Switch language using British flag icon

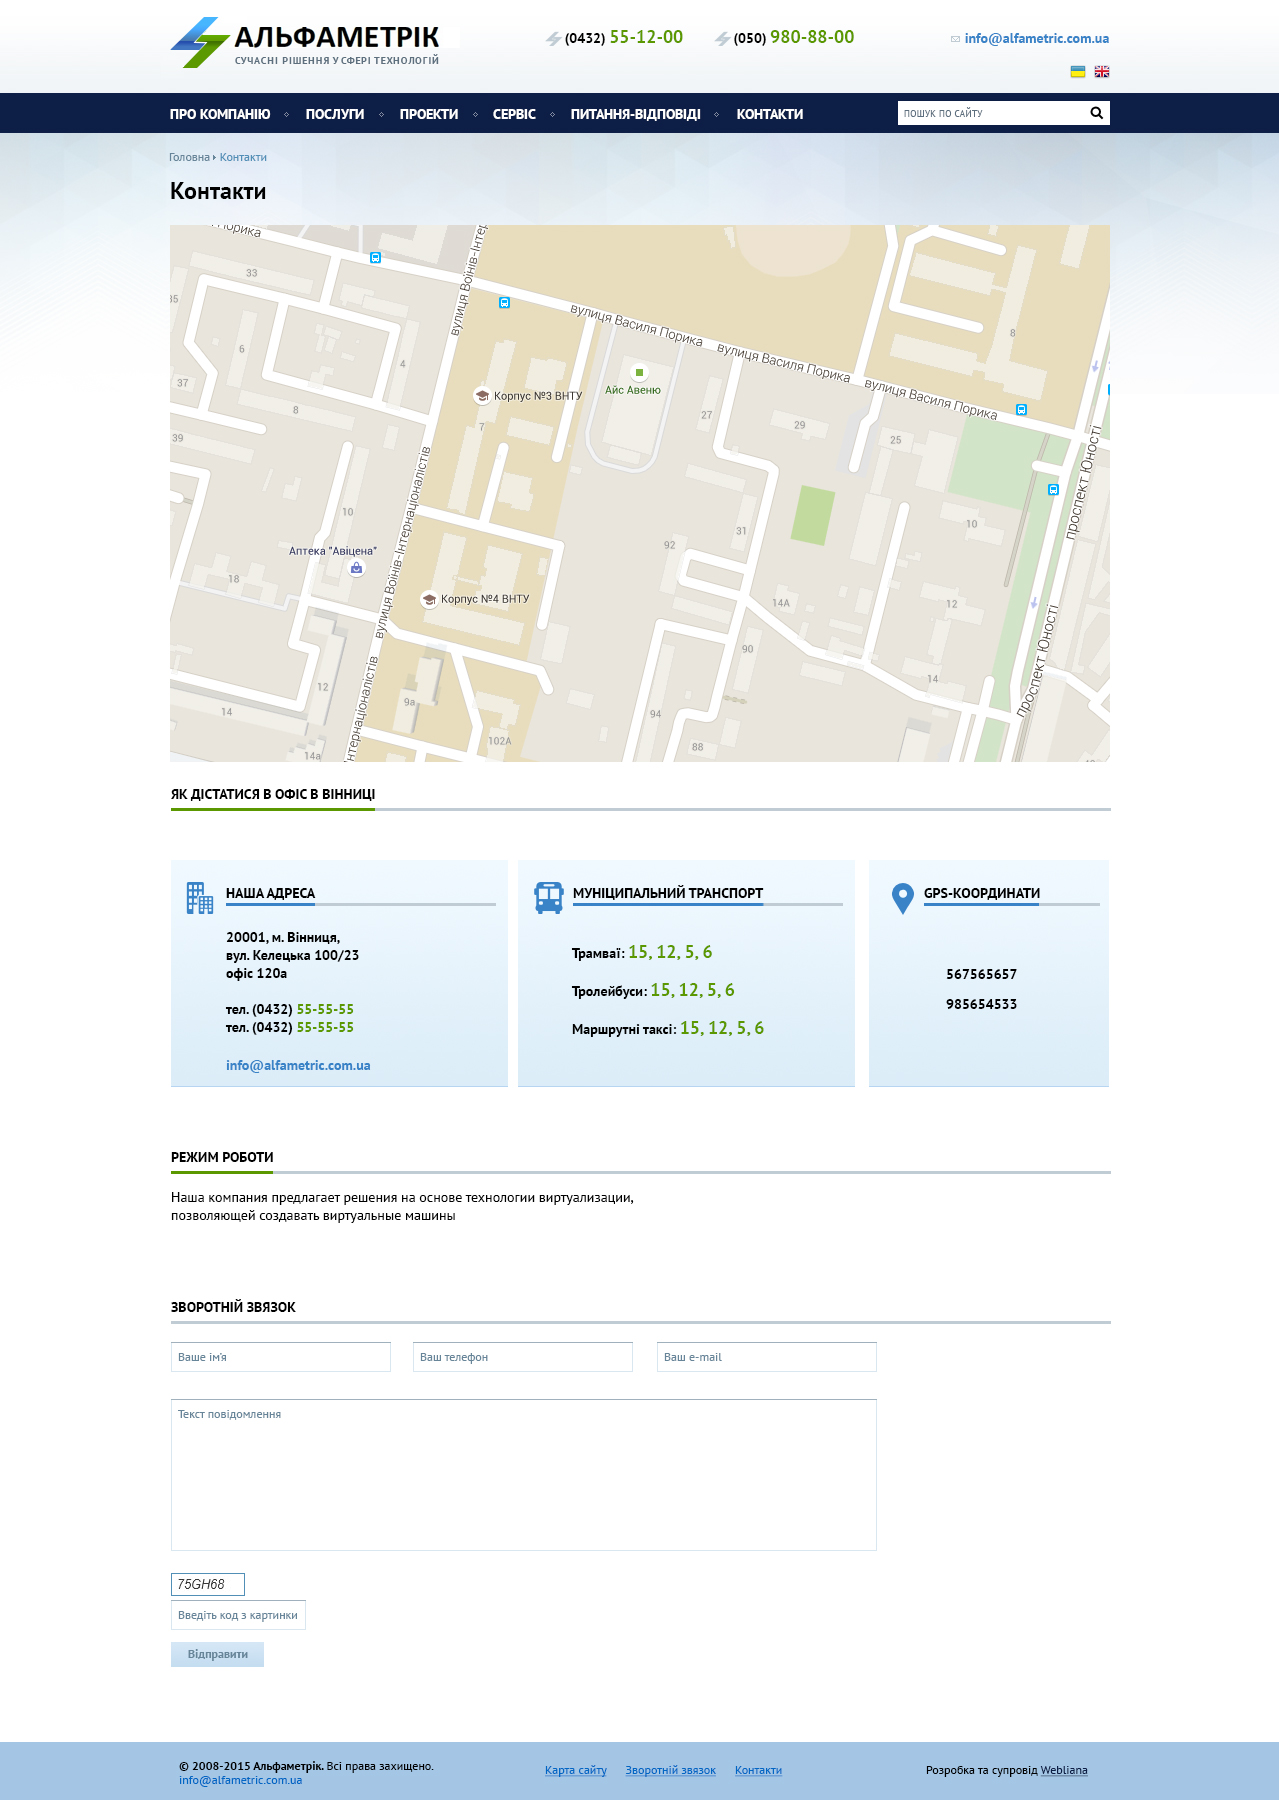click(x=1102, y=72)
